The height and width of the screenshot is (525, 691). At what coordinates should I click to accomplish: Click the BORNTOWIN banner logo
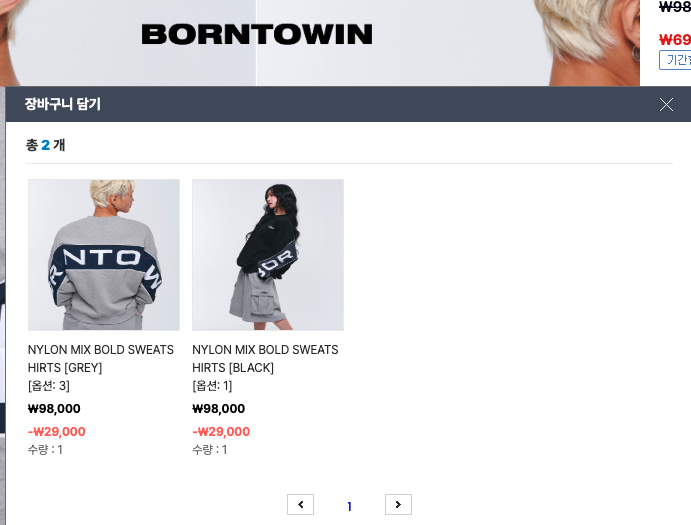257,34
